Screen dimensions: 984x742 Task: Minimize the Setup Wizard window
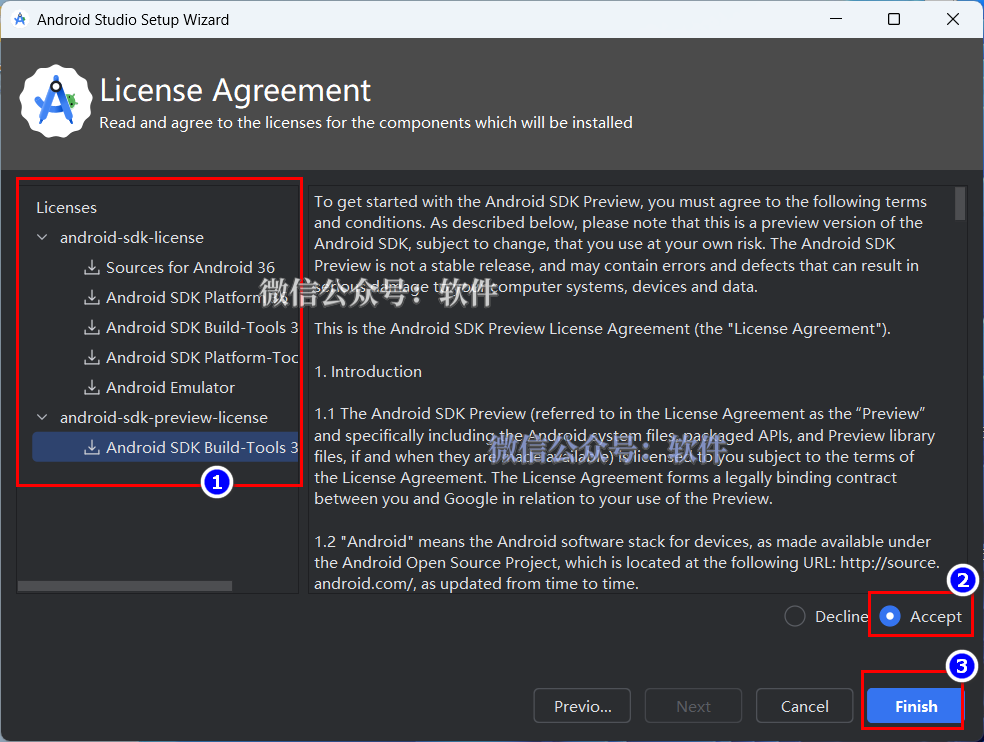(x=835, y=19)
